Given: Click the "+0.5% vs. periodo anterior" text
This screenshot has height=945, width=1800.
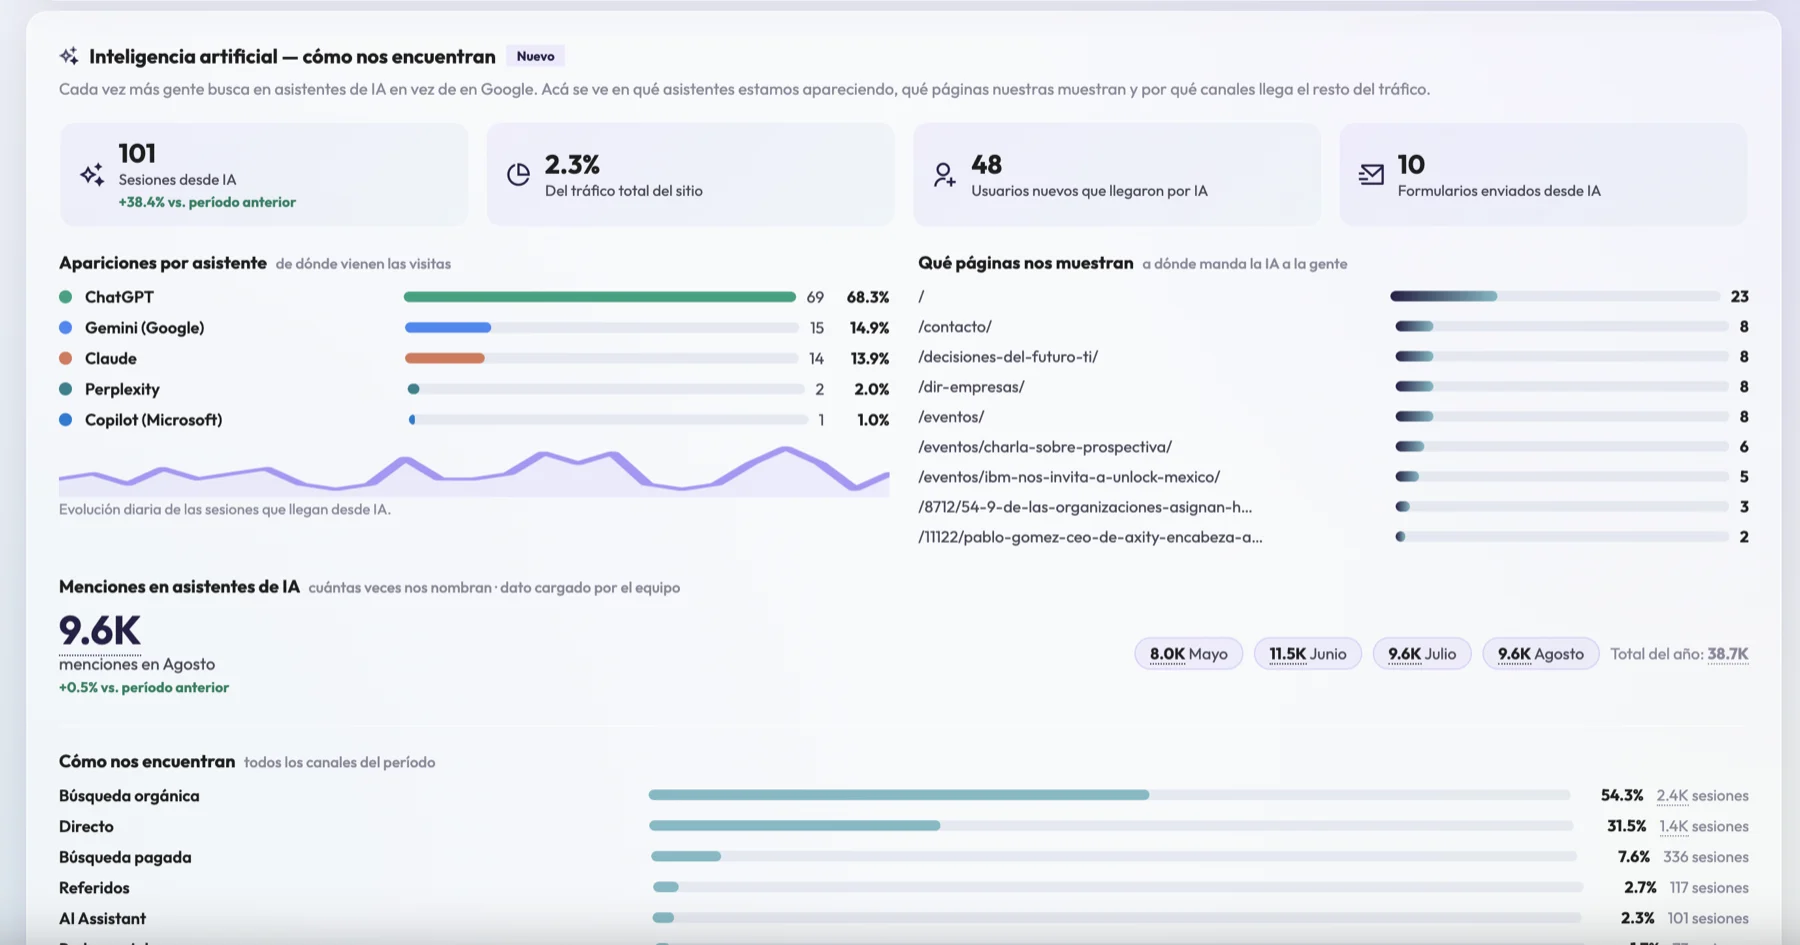Looking at the screenshot, I should tap(144, 688).
